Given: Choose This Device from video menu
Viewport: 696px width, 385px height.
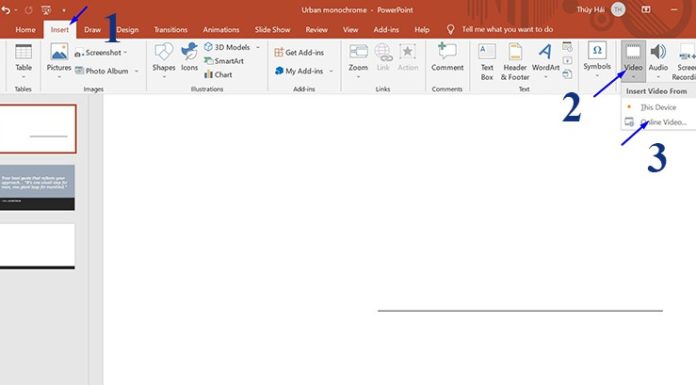Looking at the screenshot, I should 658,107.
